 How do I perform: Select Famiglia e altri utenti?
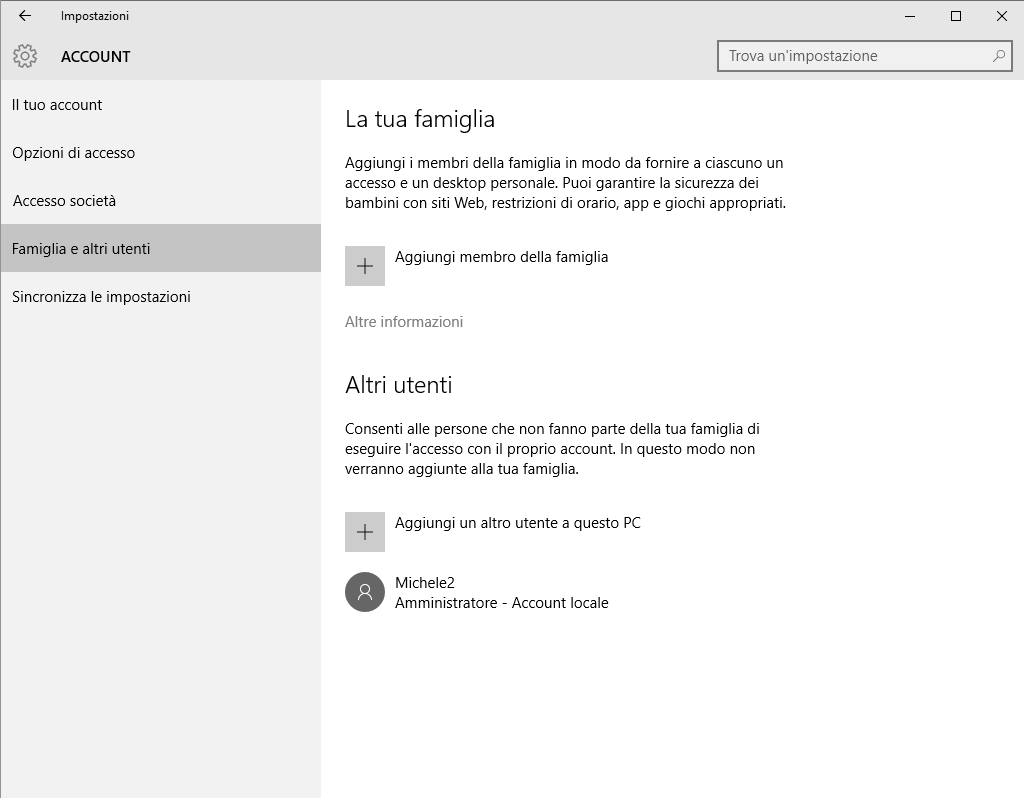[161, 248]
